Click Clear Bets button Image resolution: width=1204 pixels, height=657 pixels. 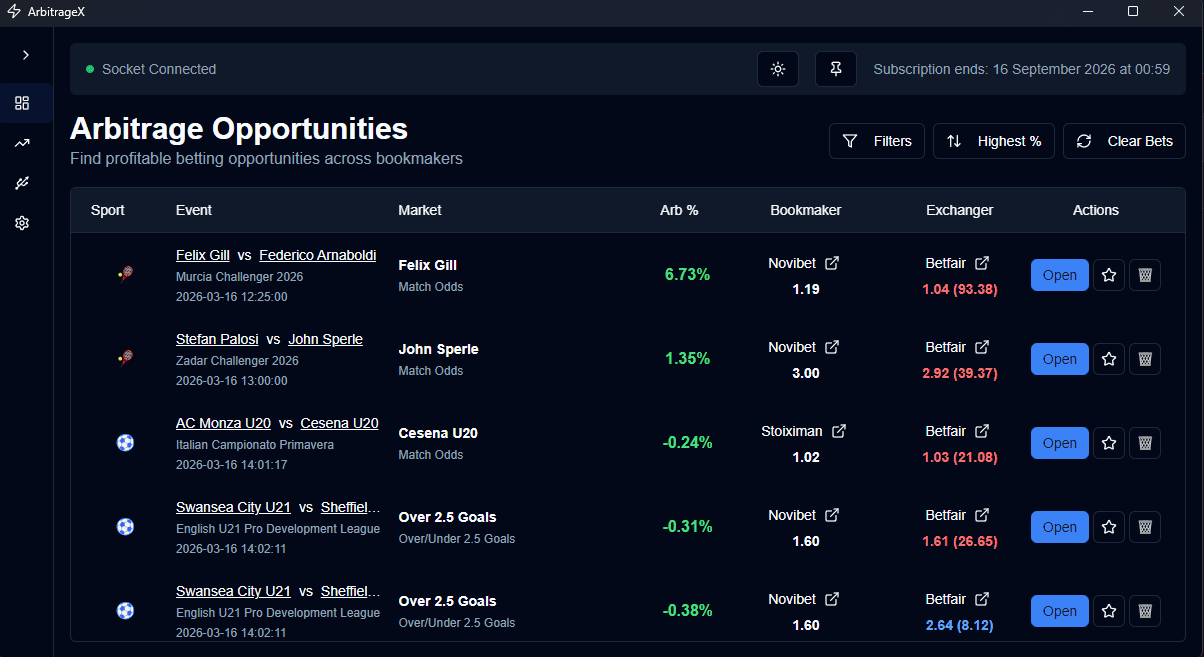pyautogui.click(x=1124, y=141)
